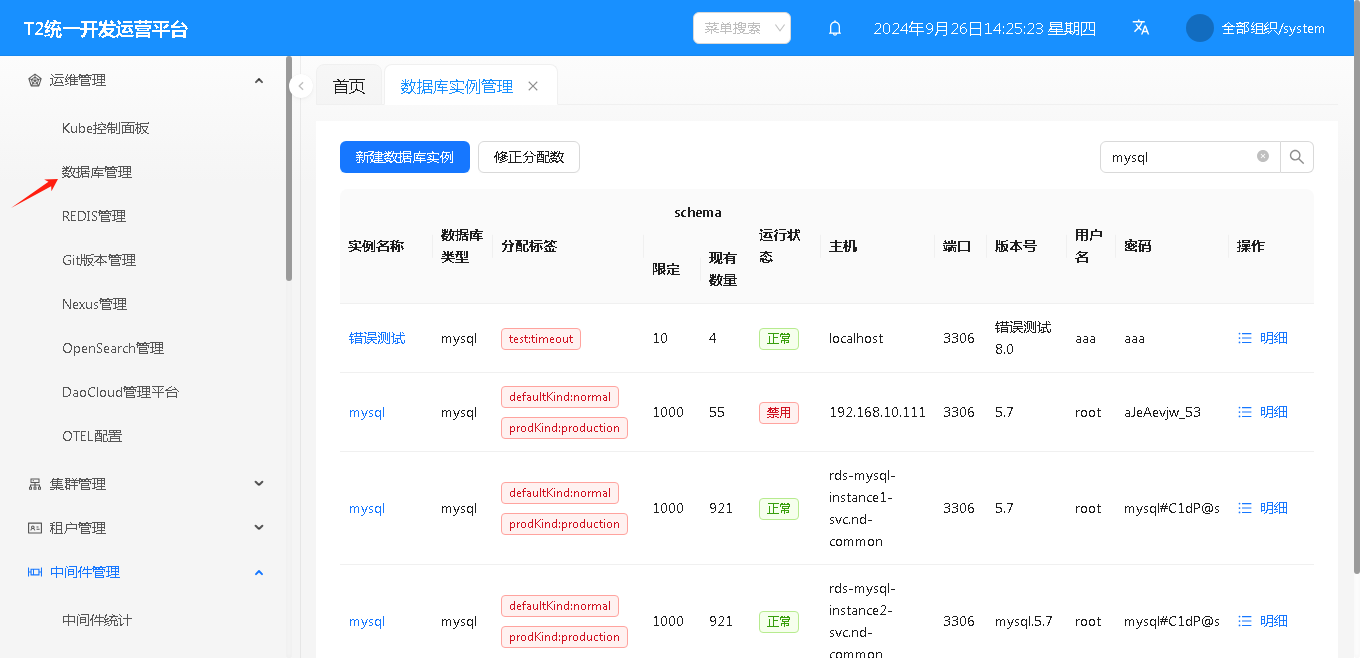Switch to the 首页 tab
Screen dimensions: 1360x658
[349, 86]
